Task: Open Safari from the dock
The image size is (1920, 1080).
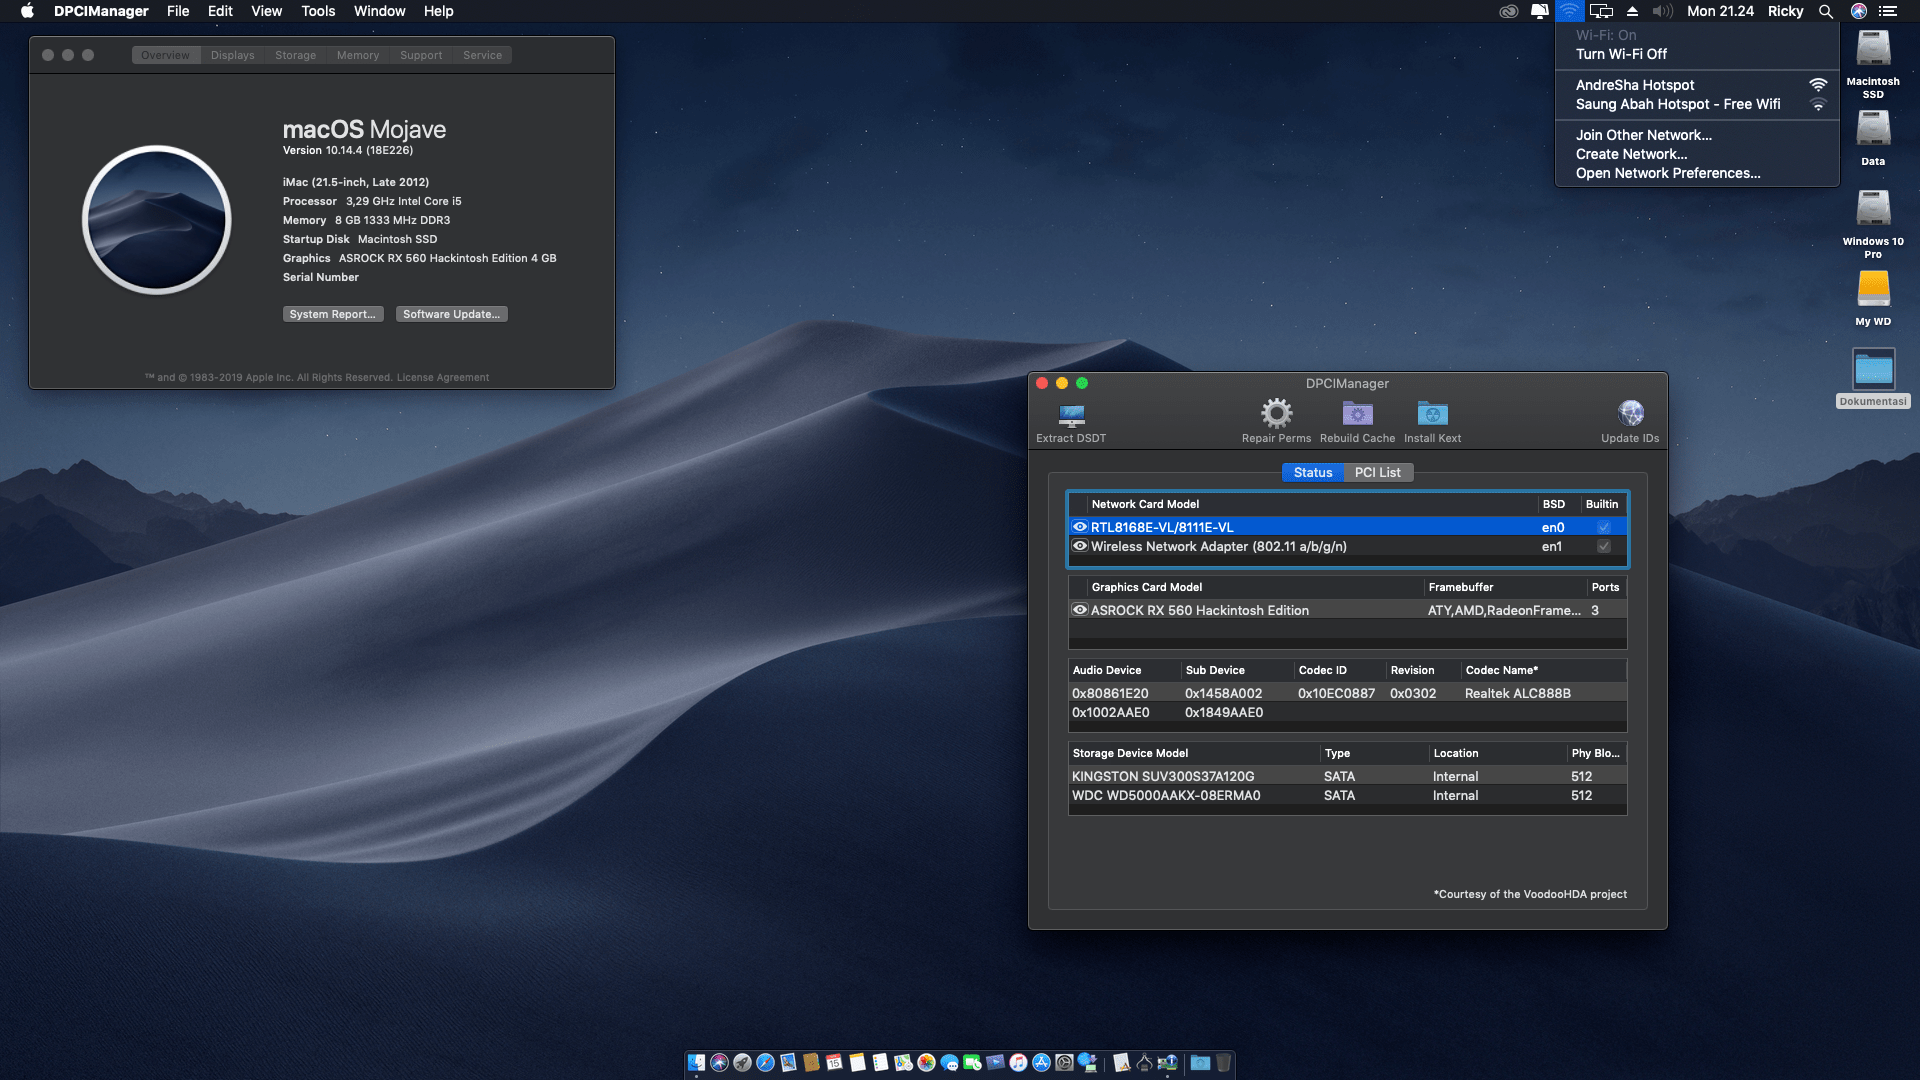Action: pos(765,1062)
